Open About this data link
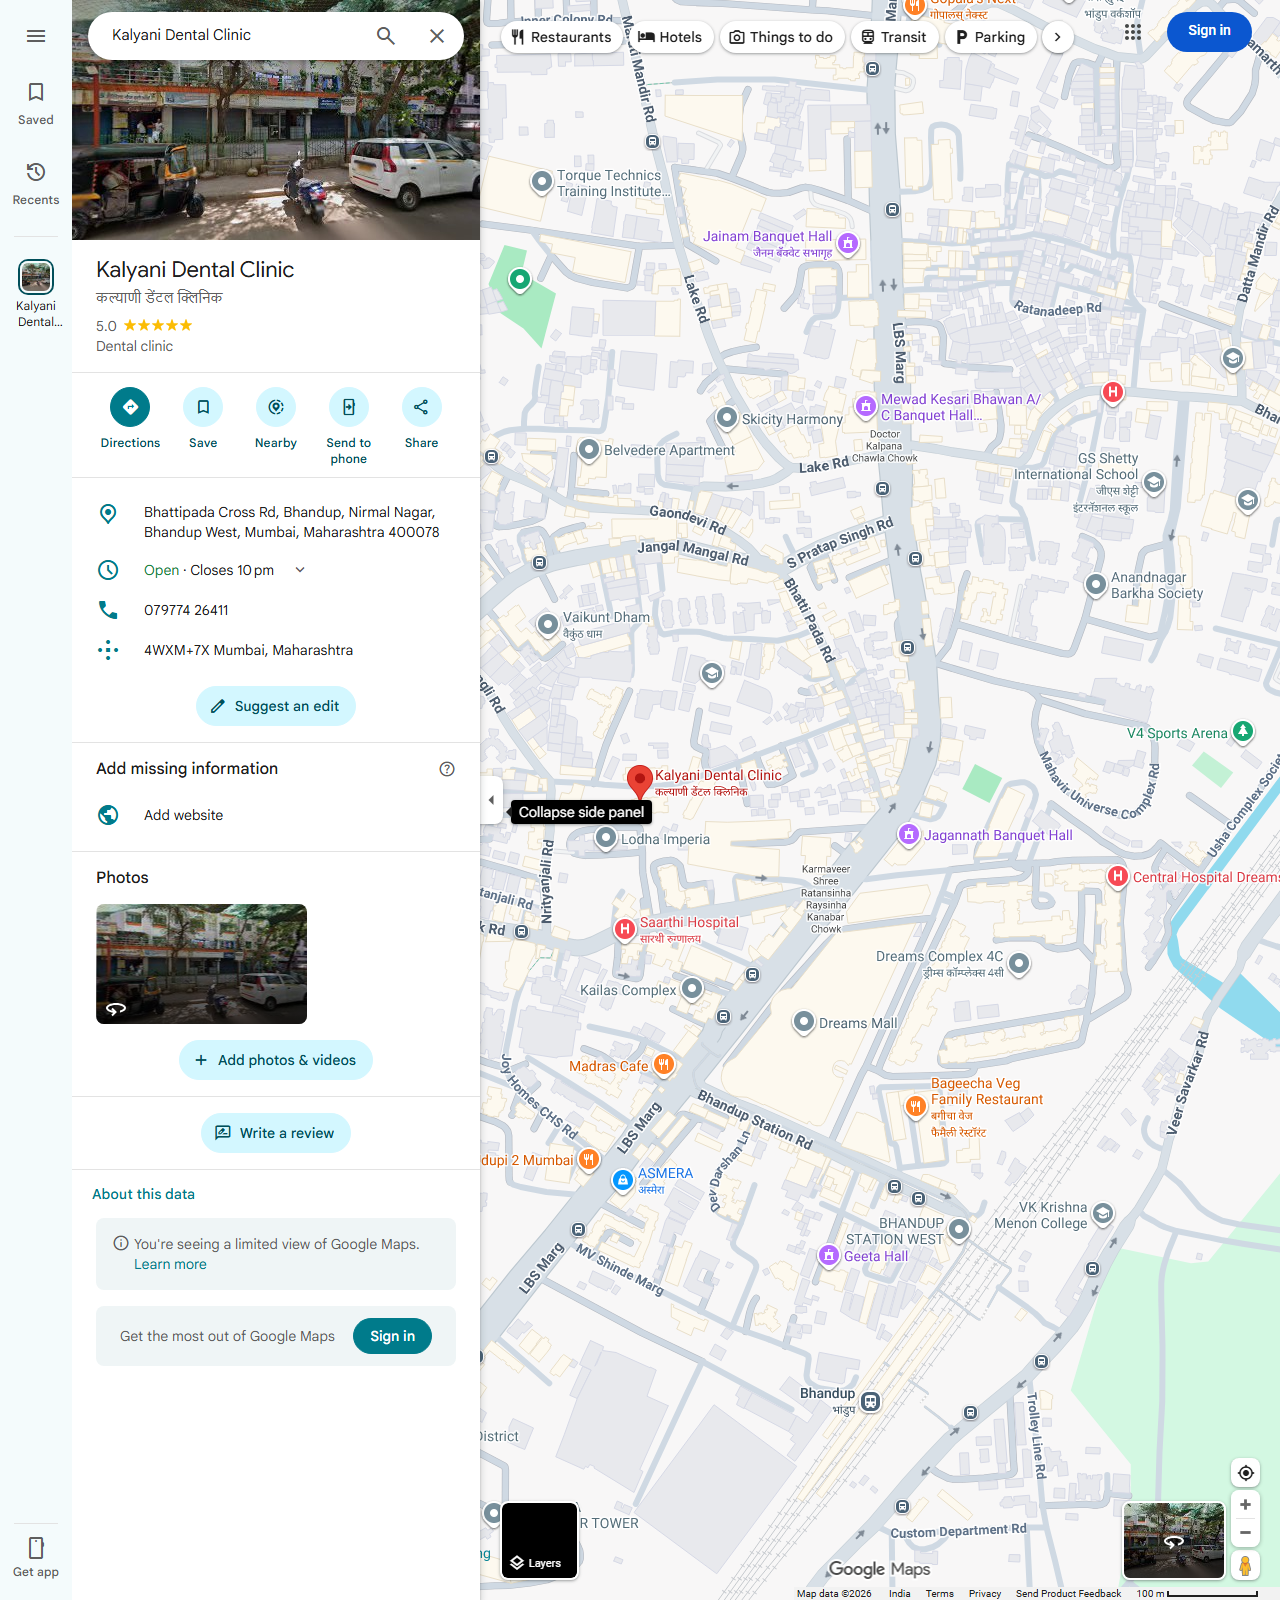Screen dimensions: 1280x1600 [x=143, y=1194]
